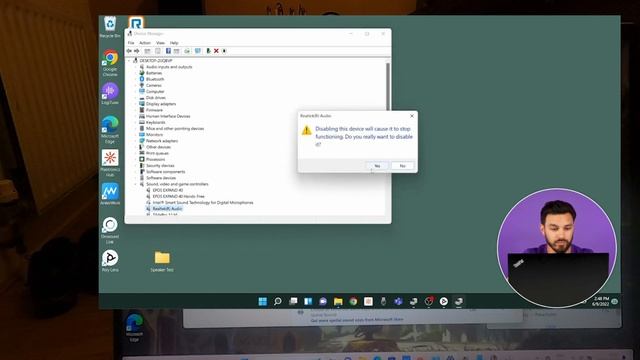The image size is (640, 360).
Task: Click the Windows Start button on taskbar
Action: [x=262, y=302]
